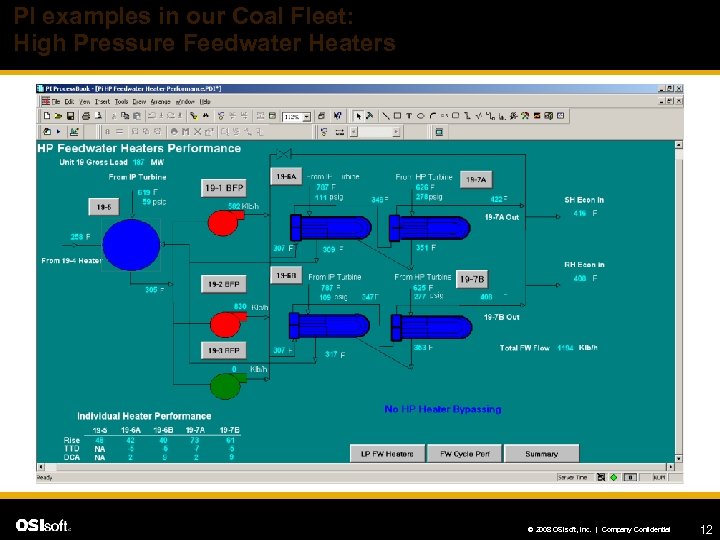Click the 19-3 BFP label button
Image resolution: width=720 pixels, height=540 pixels.
[x=224, y=350]
